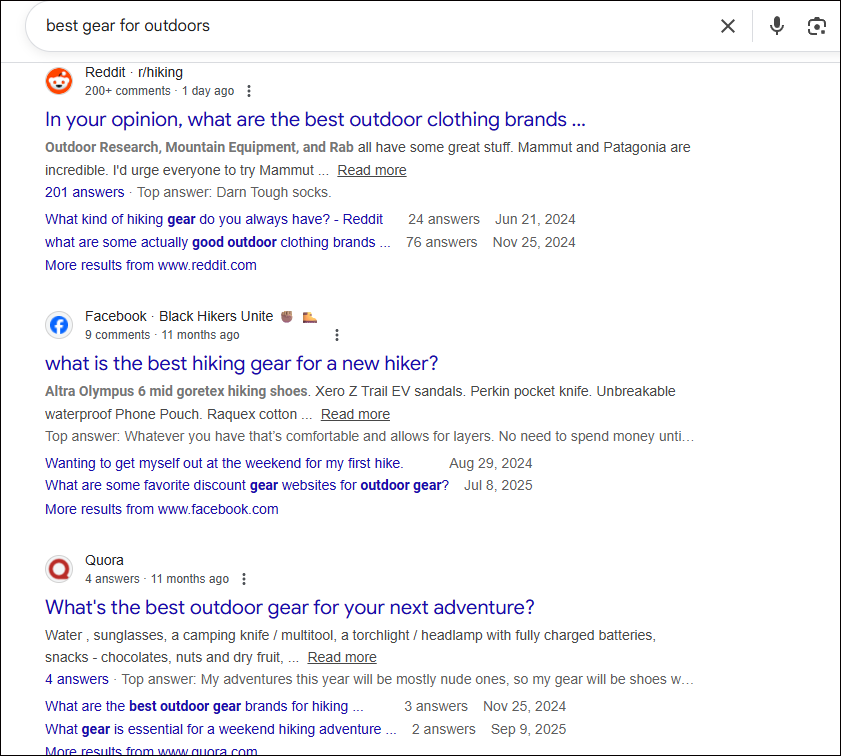Click the Quora site logo icon
This screenshot has height=756, width=841.
pyautogui.click(x=59, y=569)
